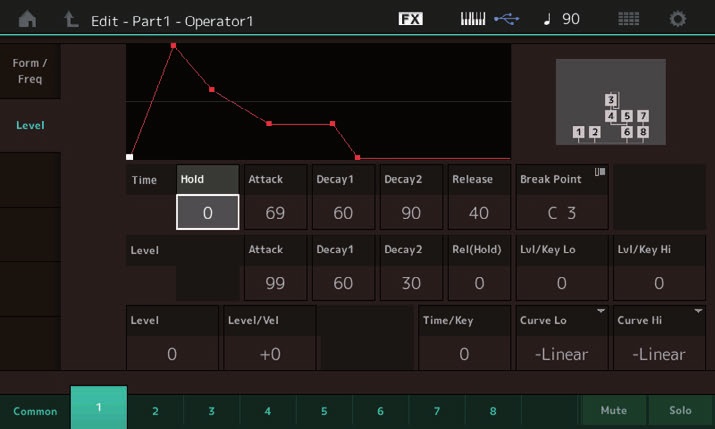Viewport: 715px width, 429px height.
Task: Select the Break Point value C 3
Action: tap(562, 212)
